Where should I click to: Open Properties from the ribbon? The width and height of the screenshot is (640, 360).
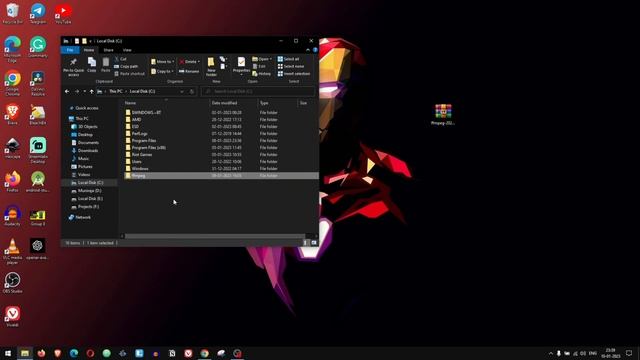pos(241,65)
